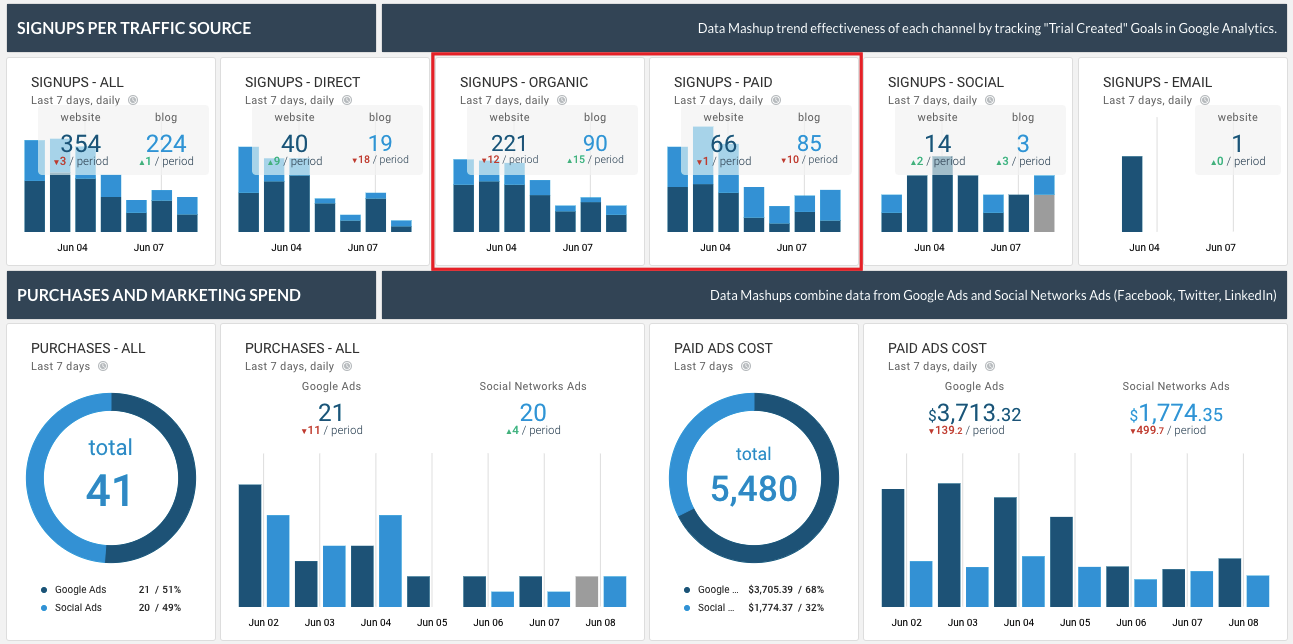Click the gray Jun 08 bar in Purchases chart
The height and width of the screenshot is (644, 1293).
pos(587,591)
